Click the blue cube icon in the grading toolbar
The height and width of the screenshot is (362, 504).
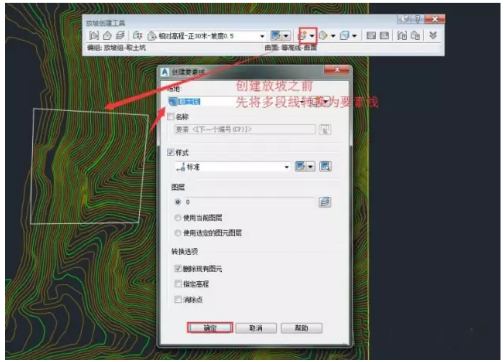coord(344,35)
